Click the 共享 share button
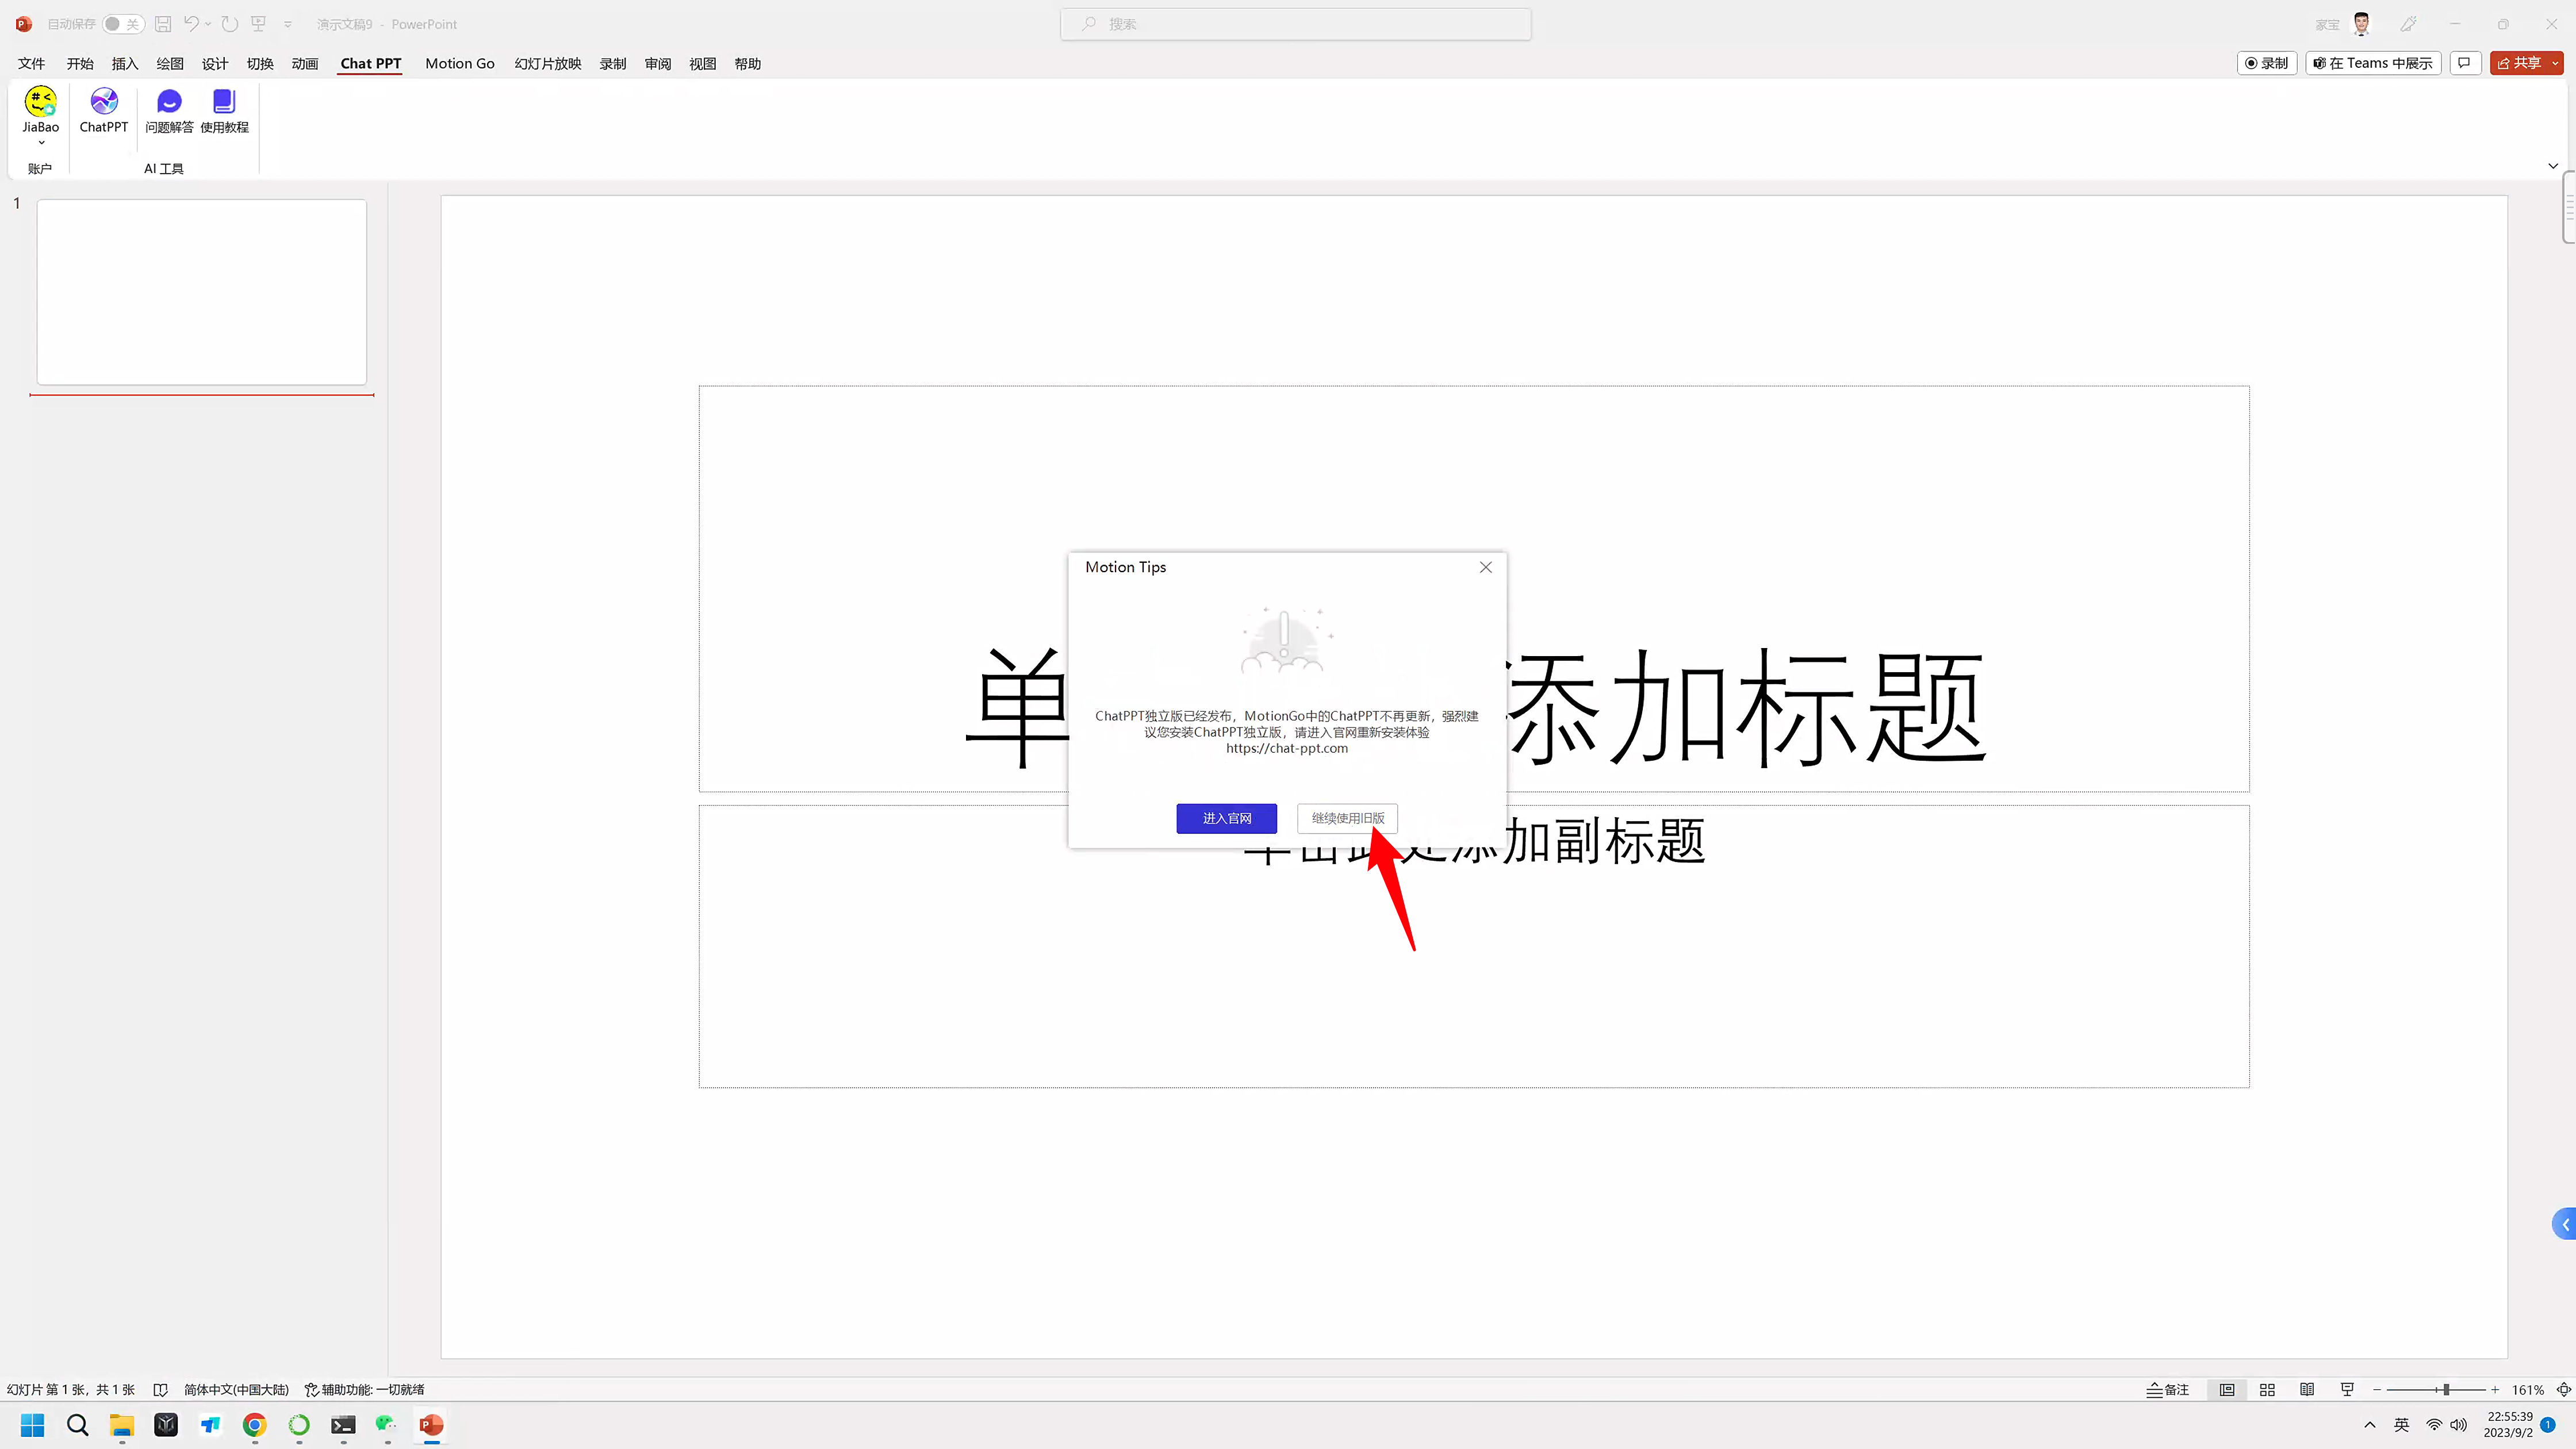 [x=2519, y=63]
